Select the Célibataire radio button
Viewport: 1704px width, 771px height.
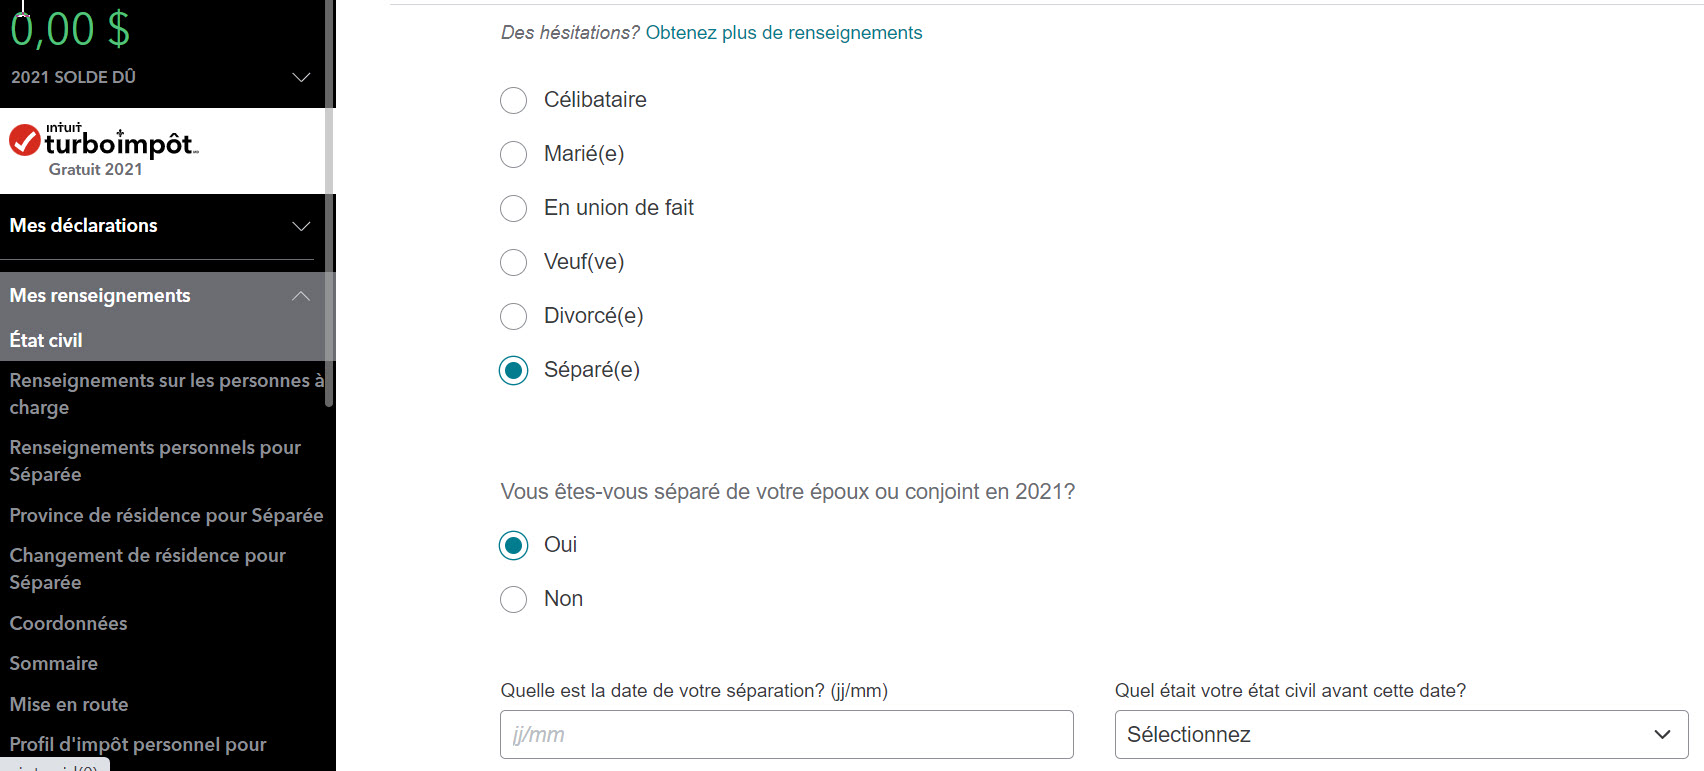tap(513, 100)
